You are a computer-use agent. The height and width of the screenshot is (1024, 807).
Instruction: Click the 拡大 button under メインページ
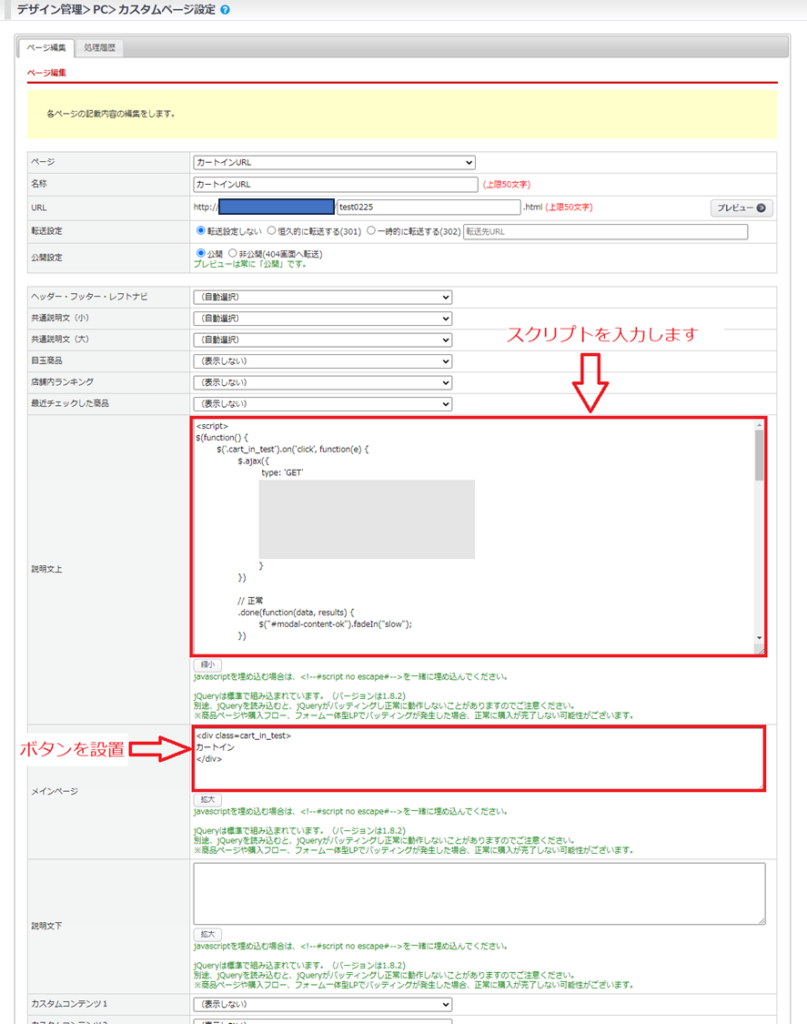[x=208, y=799]
